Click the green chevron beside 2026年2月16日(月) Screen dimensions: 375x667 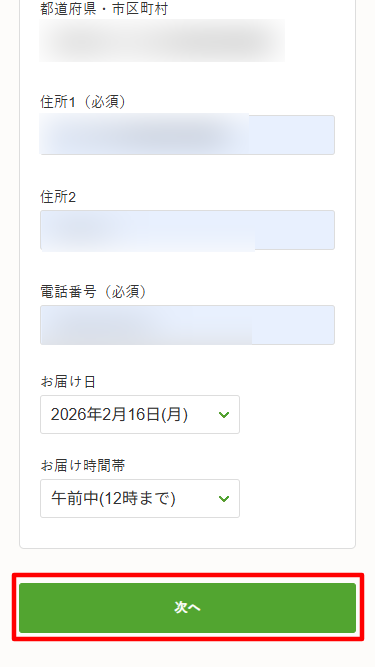point(224,415)
